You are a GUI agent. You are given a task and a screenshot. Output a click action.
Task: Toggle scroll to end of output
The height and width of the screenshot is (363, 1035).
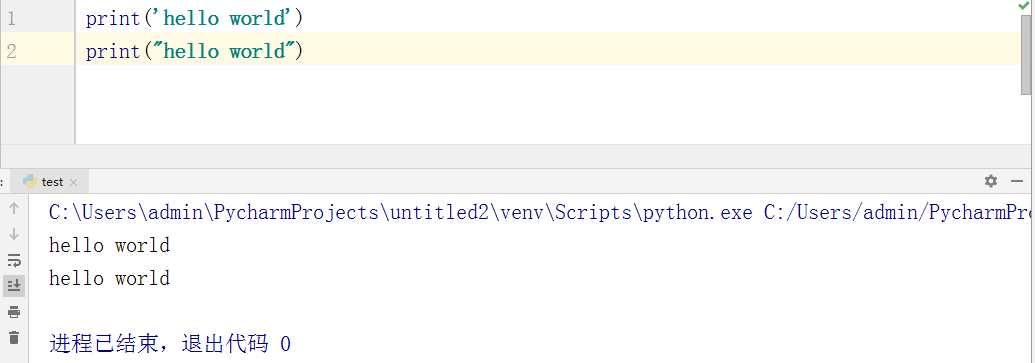(14, 286)
